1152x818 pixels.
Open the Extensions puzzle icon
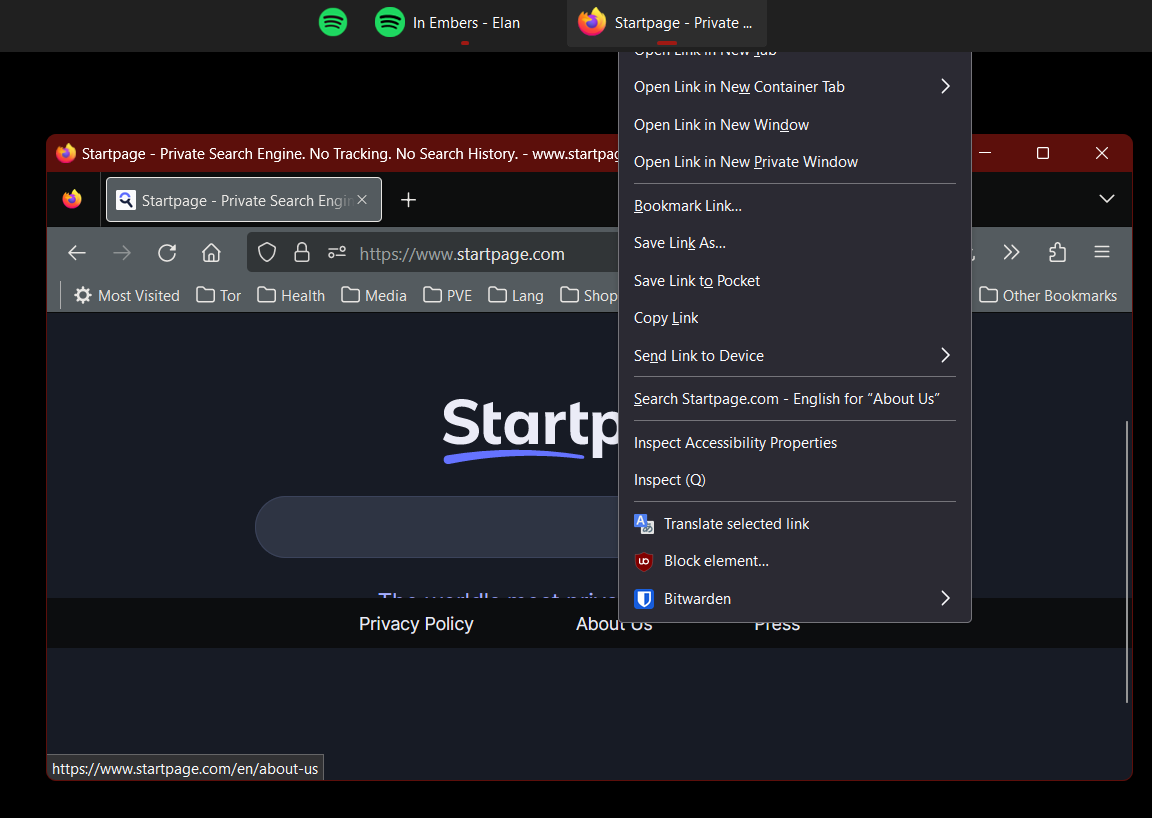click(x=1057, y=253)
